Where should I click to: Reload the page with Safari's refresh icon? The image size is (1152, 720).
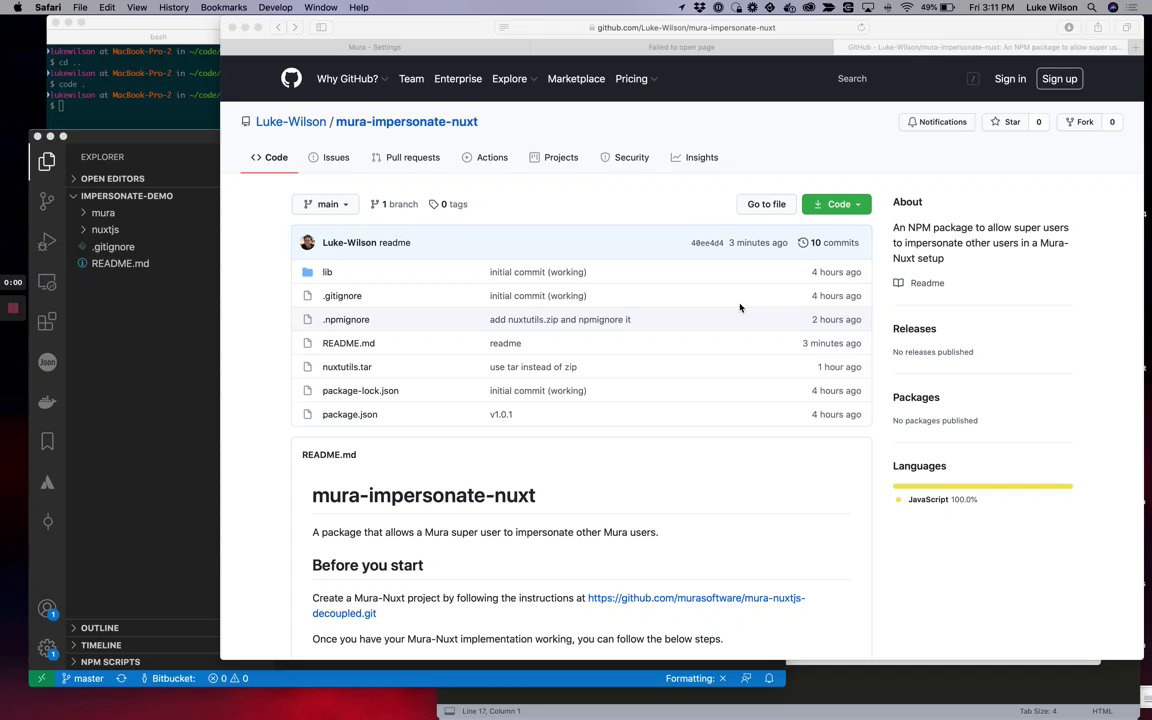[861, 27]
